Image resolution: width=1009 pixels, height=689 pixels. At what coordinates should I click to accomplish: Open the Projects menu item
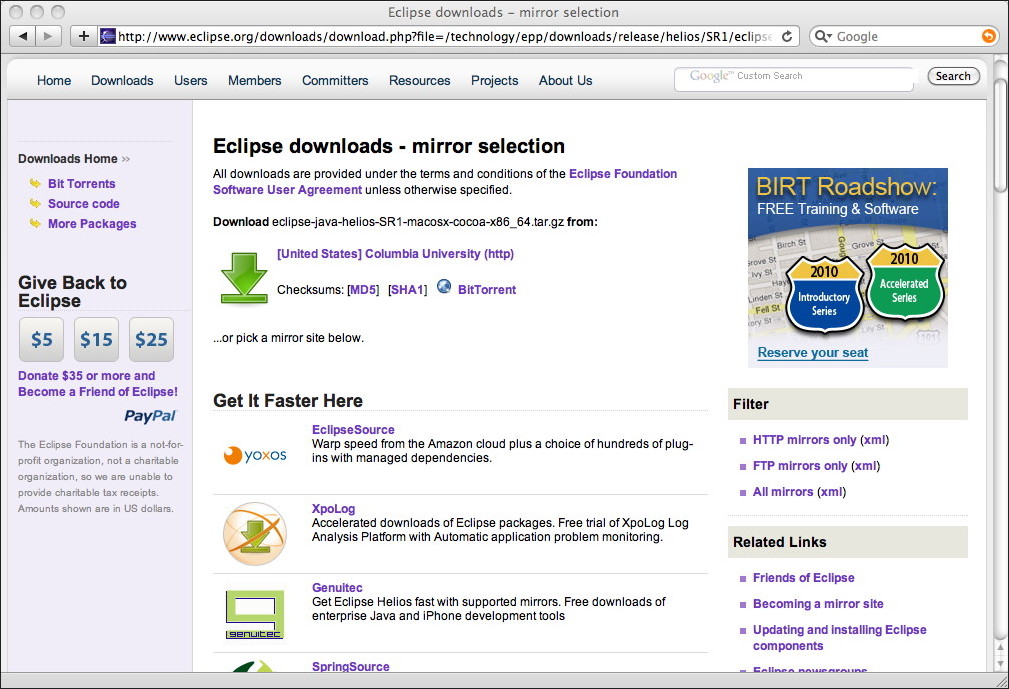(x=494, y=80)
